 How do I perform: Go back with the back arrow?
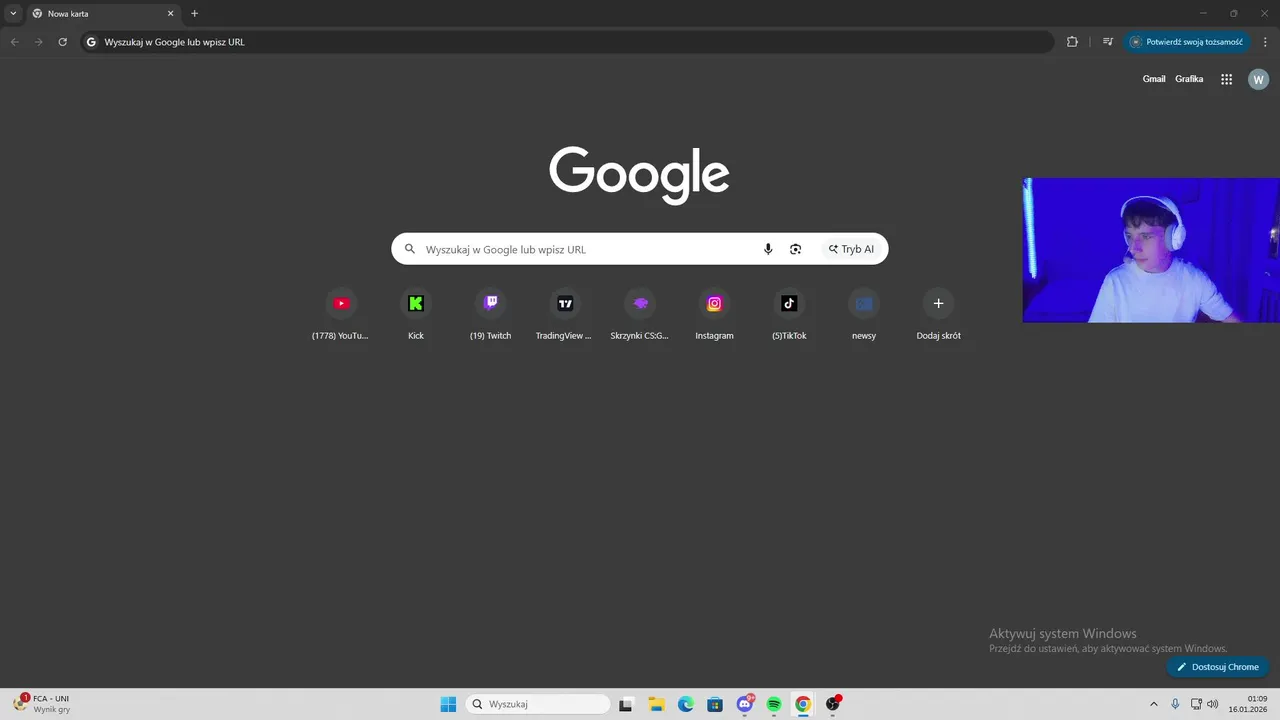click(14, 42)
